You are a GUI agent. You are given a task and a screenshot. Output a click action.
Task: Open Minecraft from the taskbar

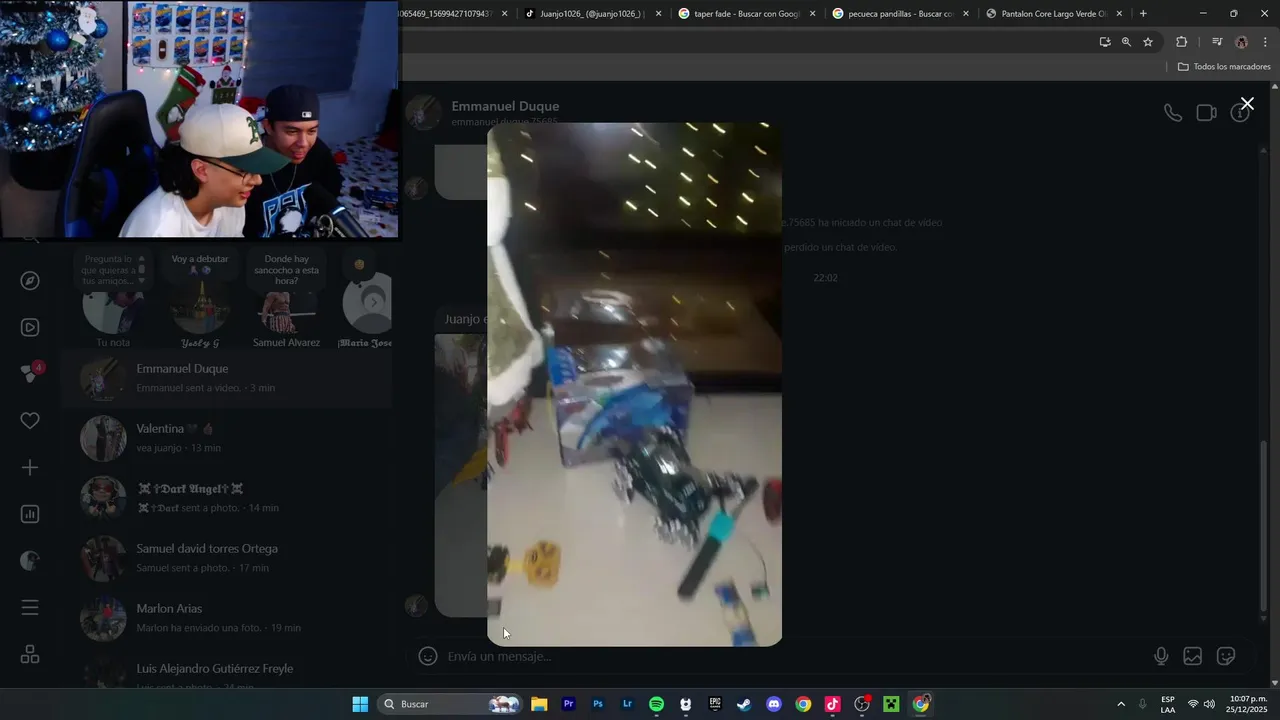point(891,704)
